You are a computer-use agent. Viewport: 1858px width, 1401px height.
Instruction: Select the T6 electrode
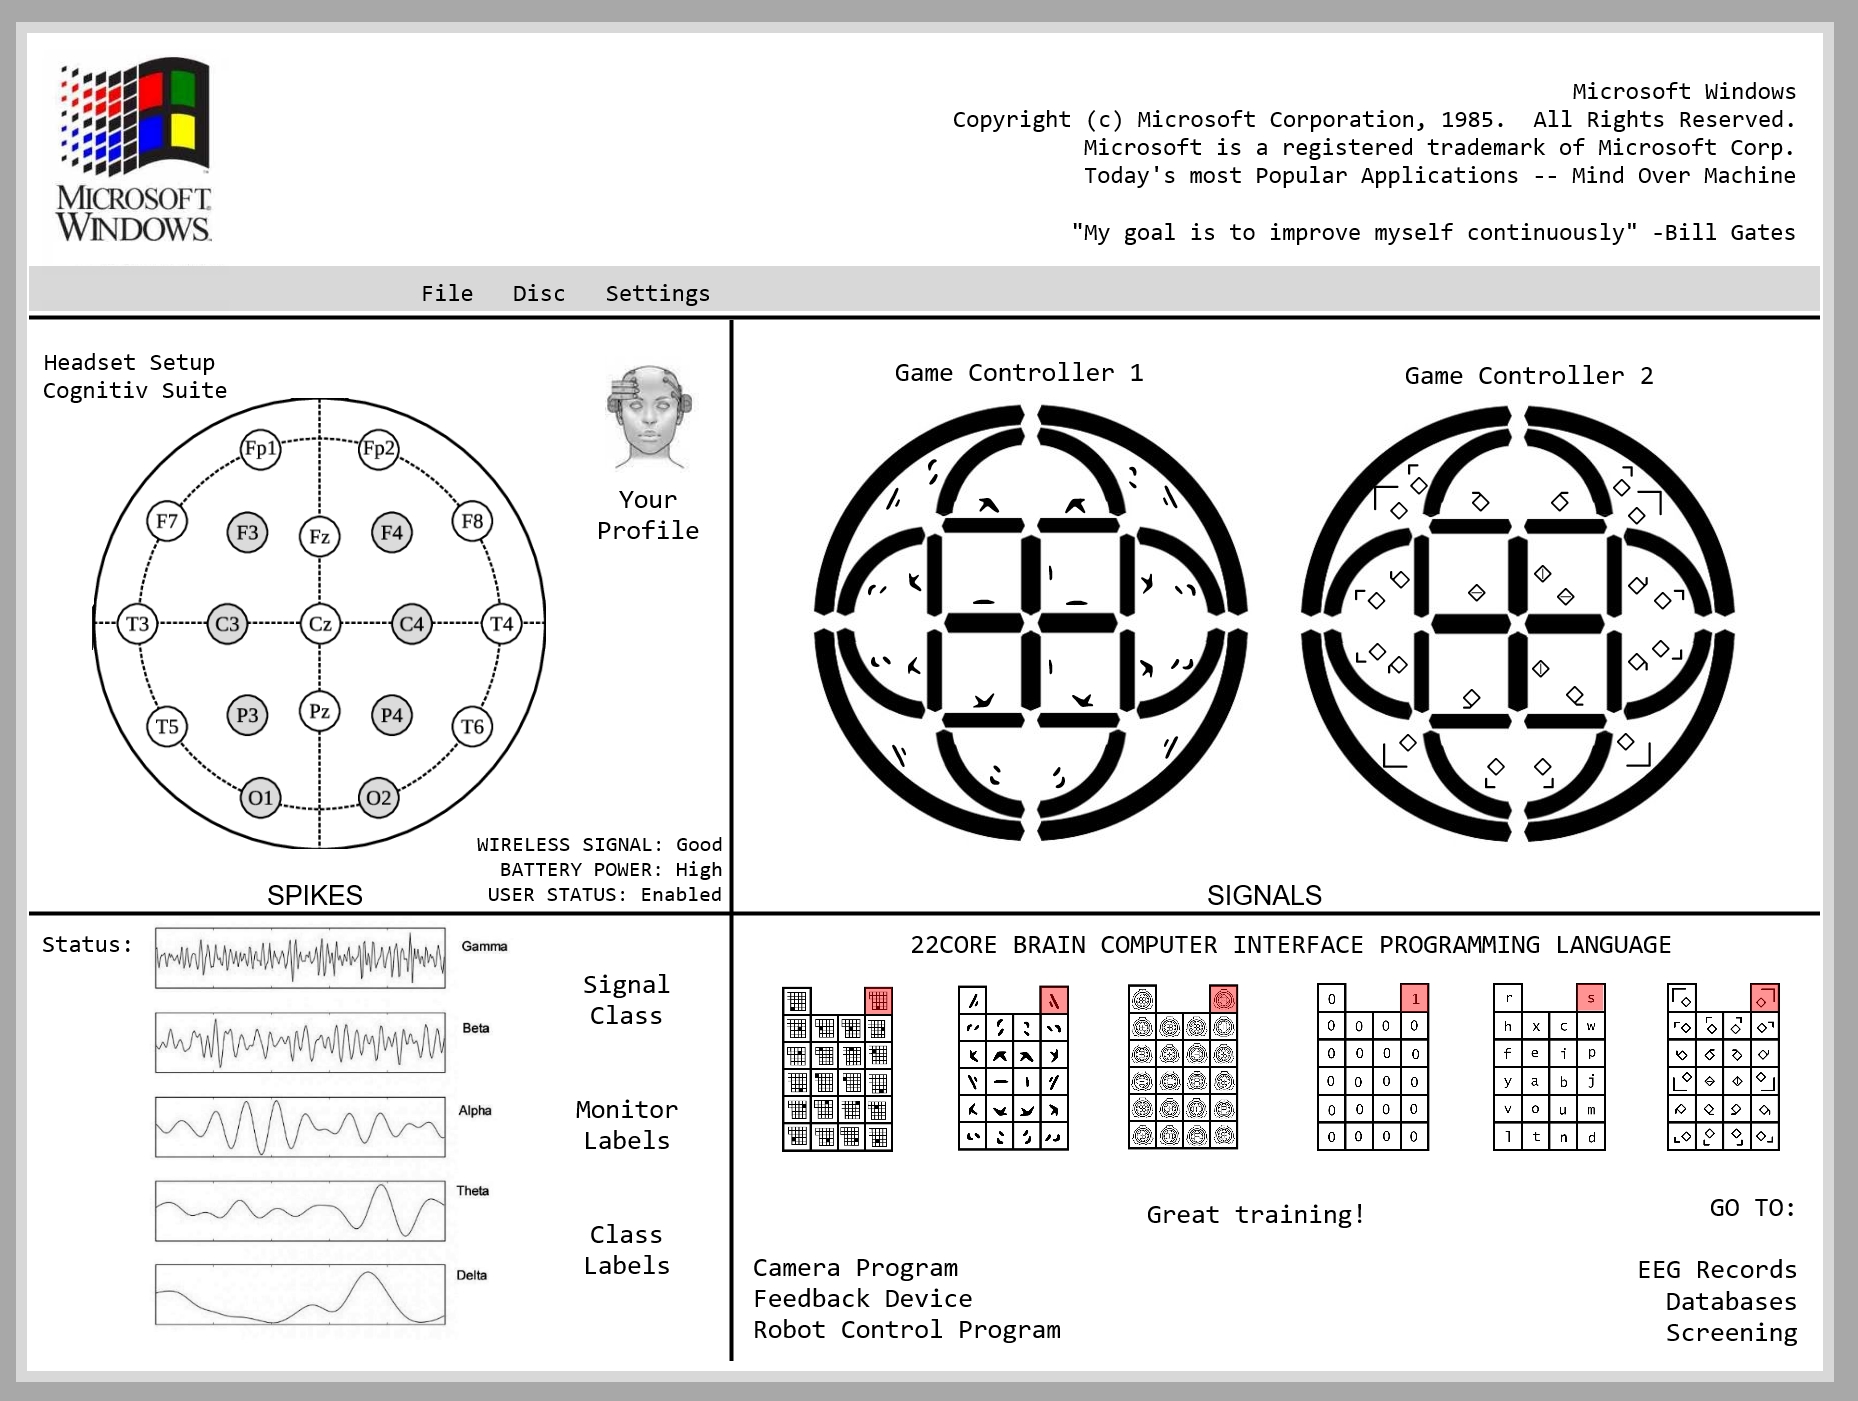coord(472,727)
